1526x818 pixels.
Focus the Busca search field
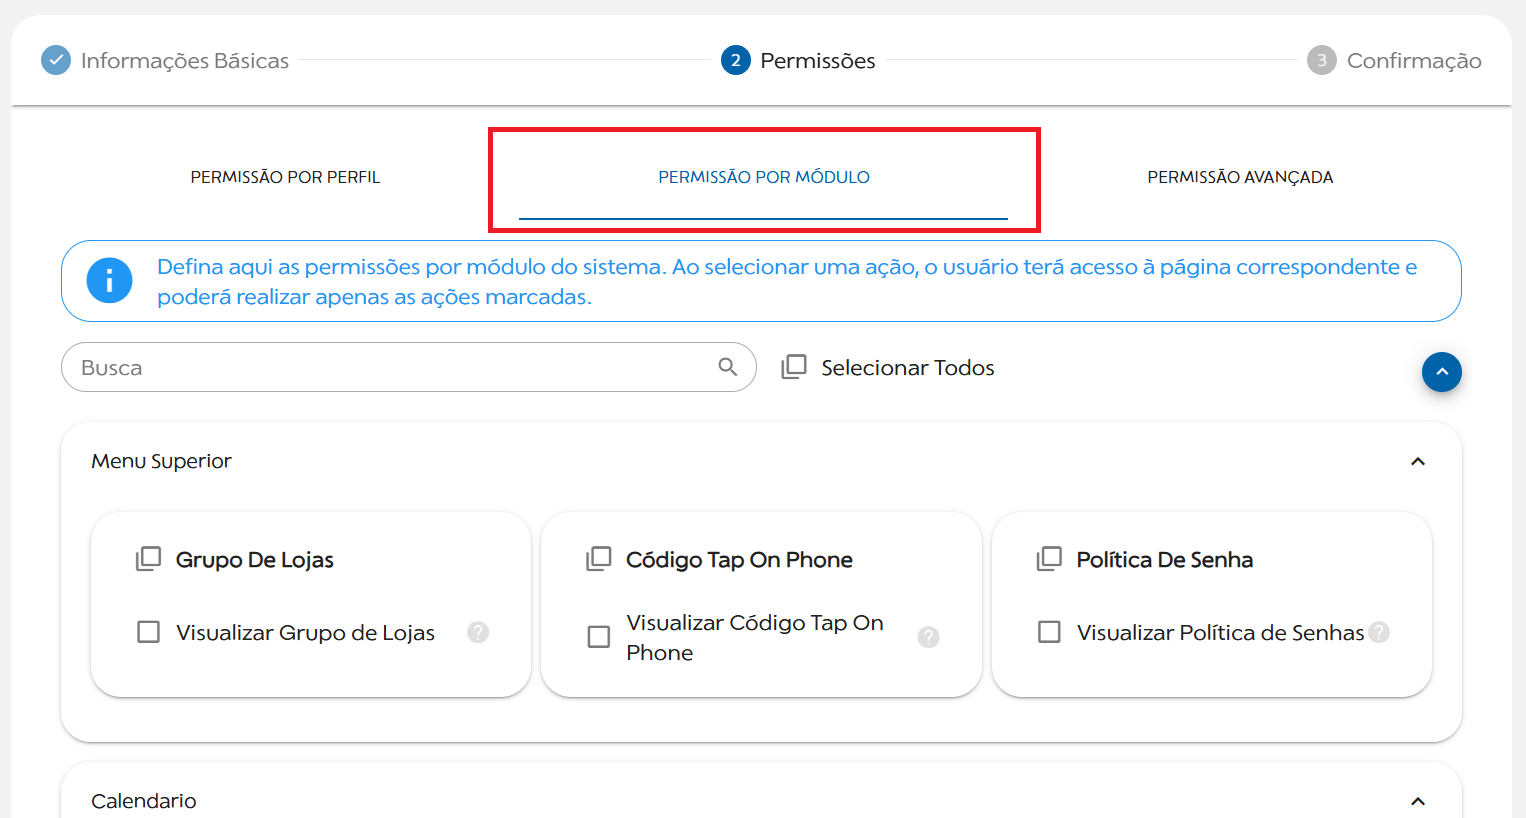tap(390, 367)
